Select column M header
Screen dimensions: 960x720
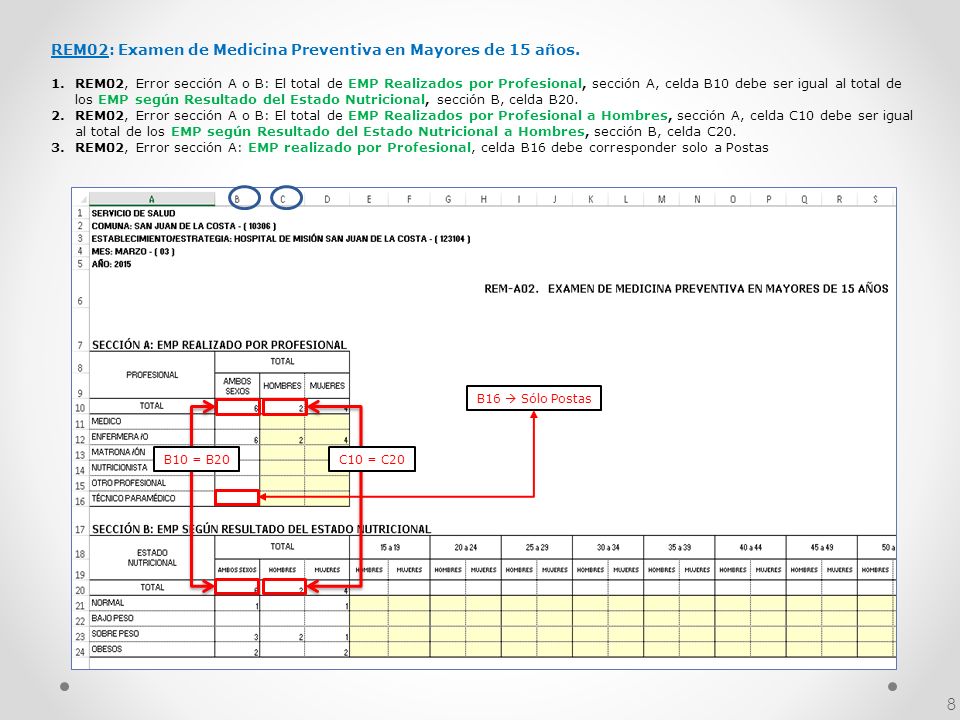pos(661,199)
